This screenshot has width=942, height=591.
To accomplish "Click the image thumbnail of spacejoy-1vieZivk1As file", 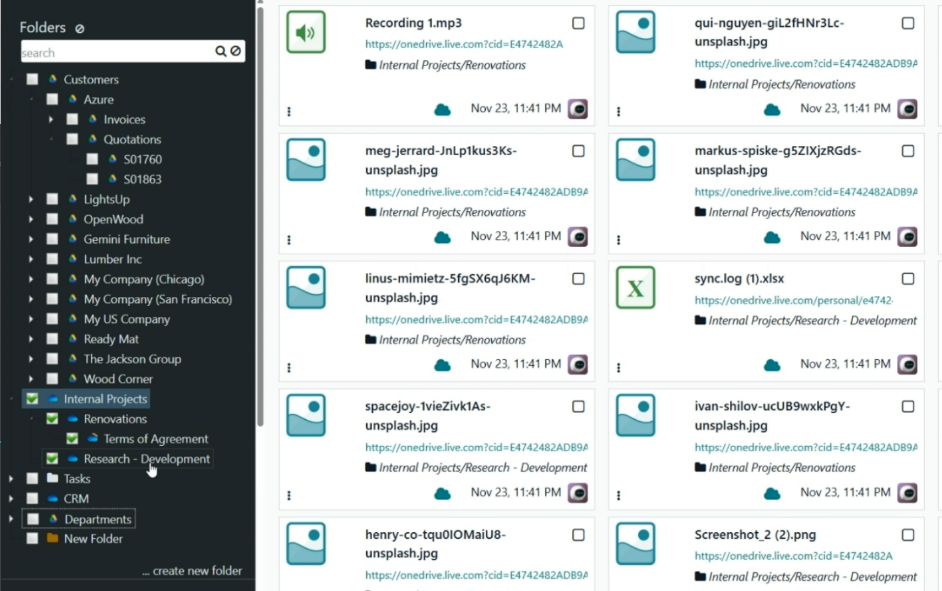I will [306, 415].
